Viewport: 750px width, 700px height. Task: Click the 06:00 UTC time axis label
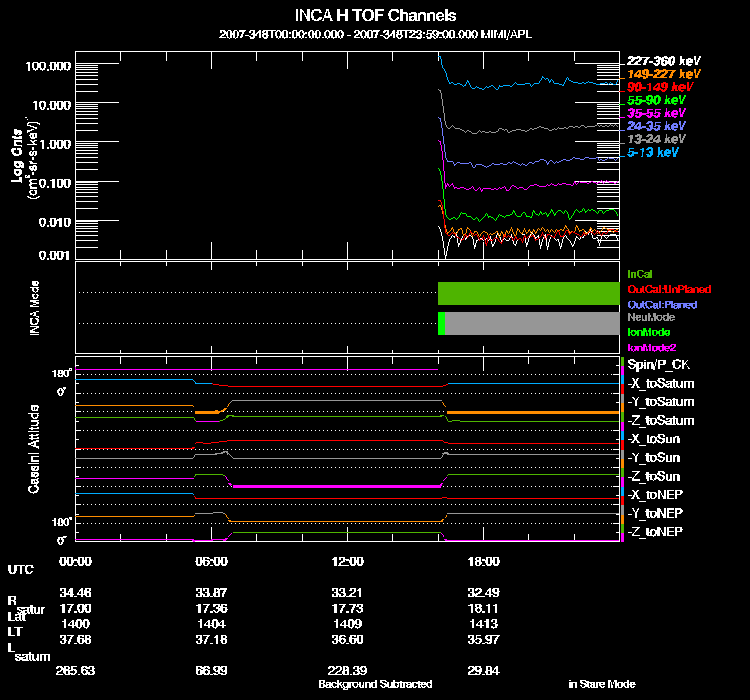[213, 562]
